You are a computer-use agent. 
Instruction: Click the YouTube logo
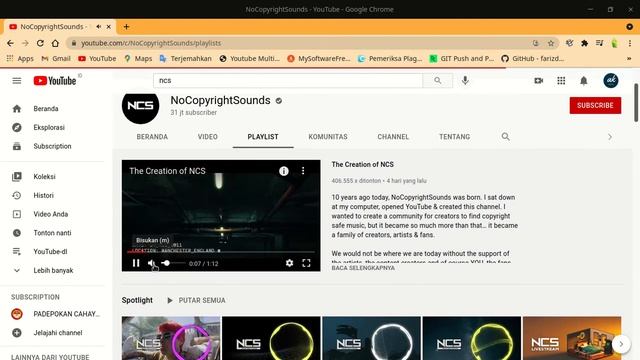pos(55,81)
